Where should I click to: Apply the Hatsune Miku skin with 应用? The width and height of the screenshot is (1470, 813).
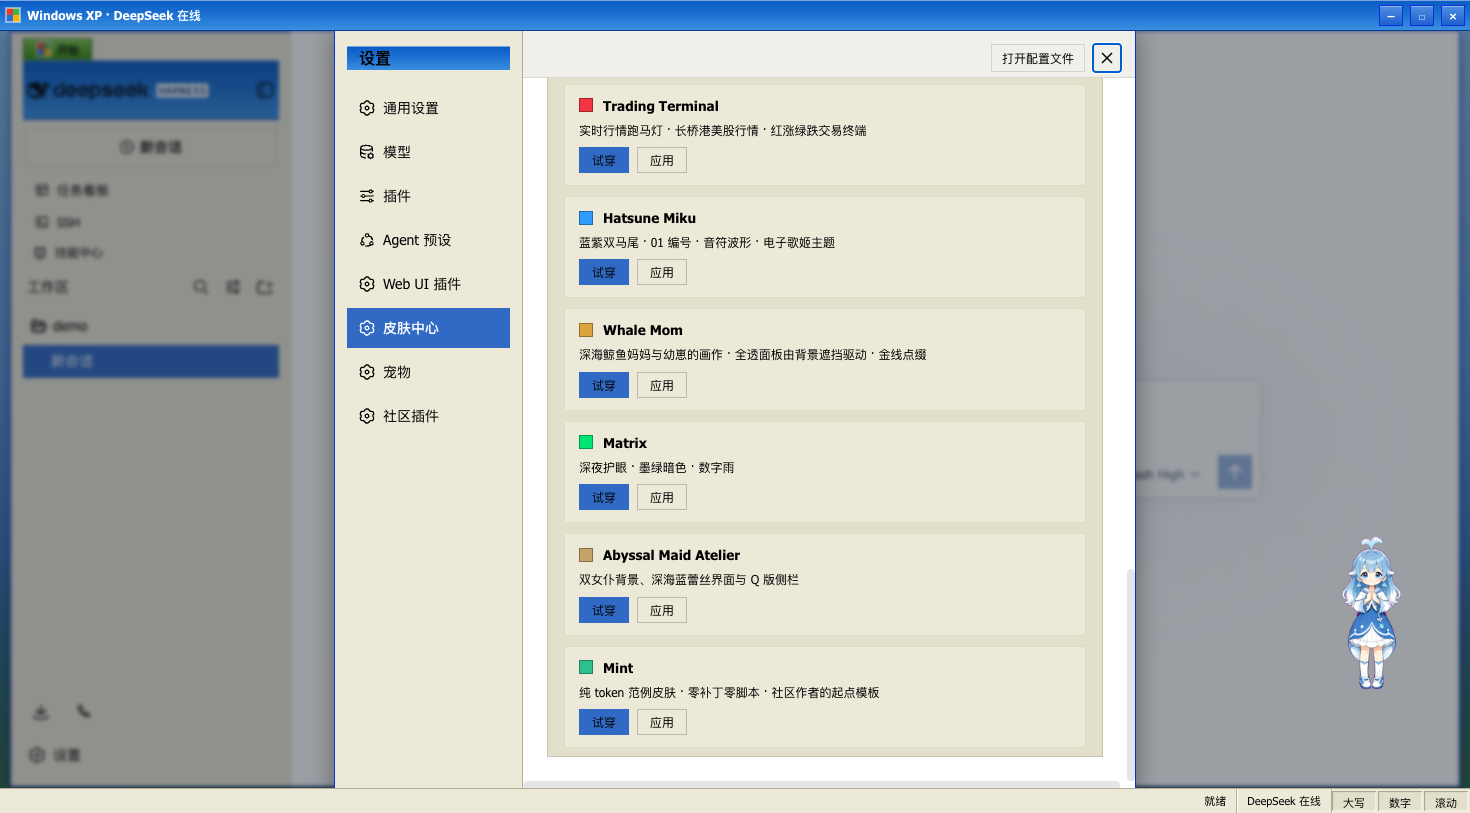point(662,272)
